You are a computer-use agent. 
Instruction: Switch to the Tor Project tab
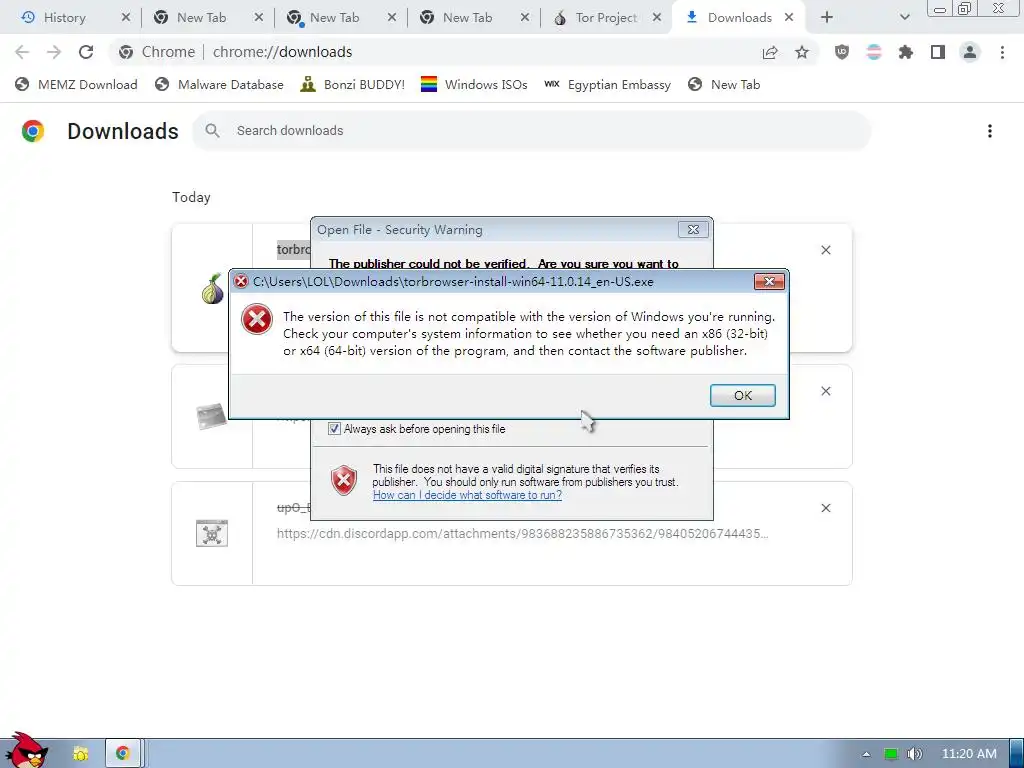tap(605, 18)
